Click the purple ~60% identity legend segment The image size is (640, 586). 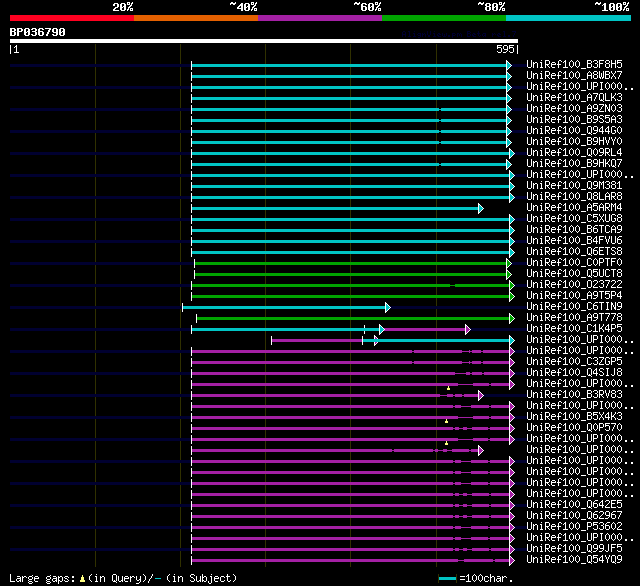coord(320,18)
